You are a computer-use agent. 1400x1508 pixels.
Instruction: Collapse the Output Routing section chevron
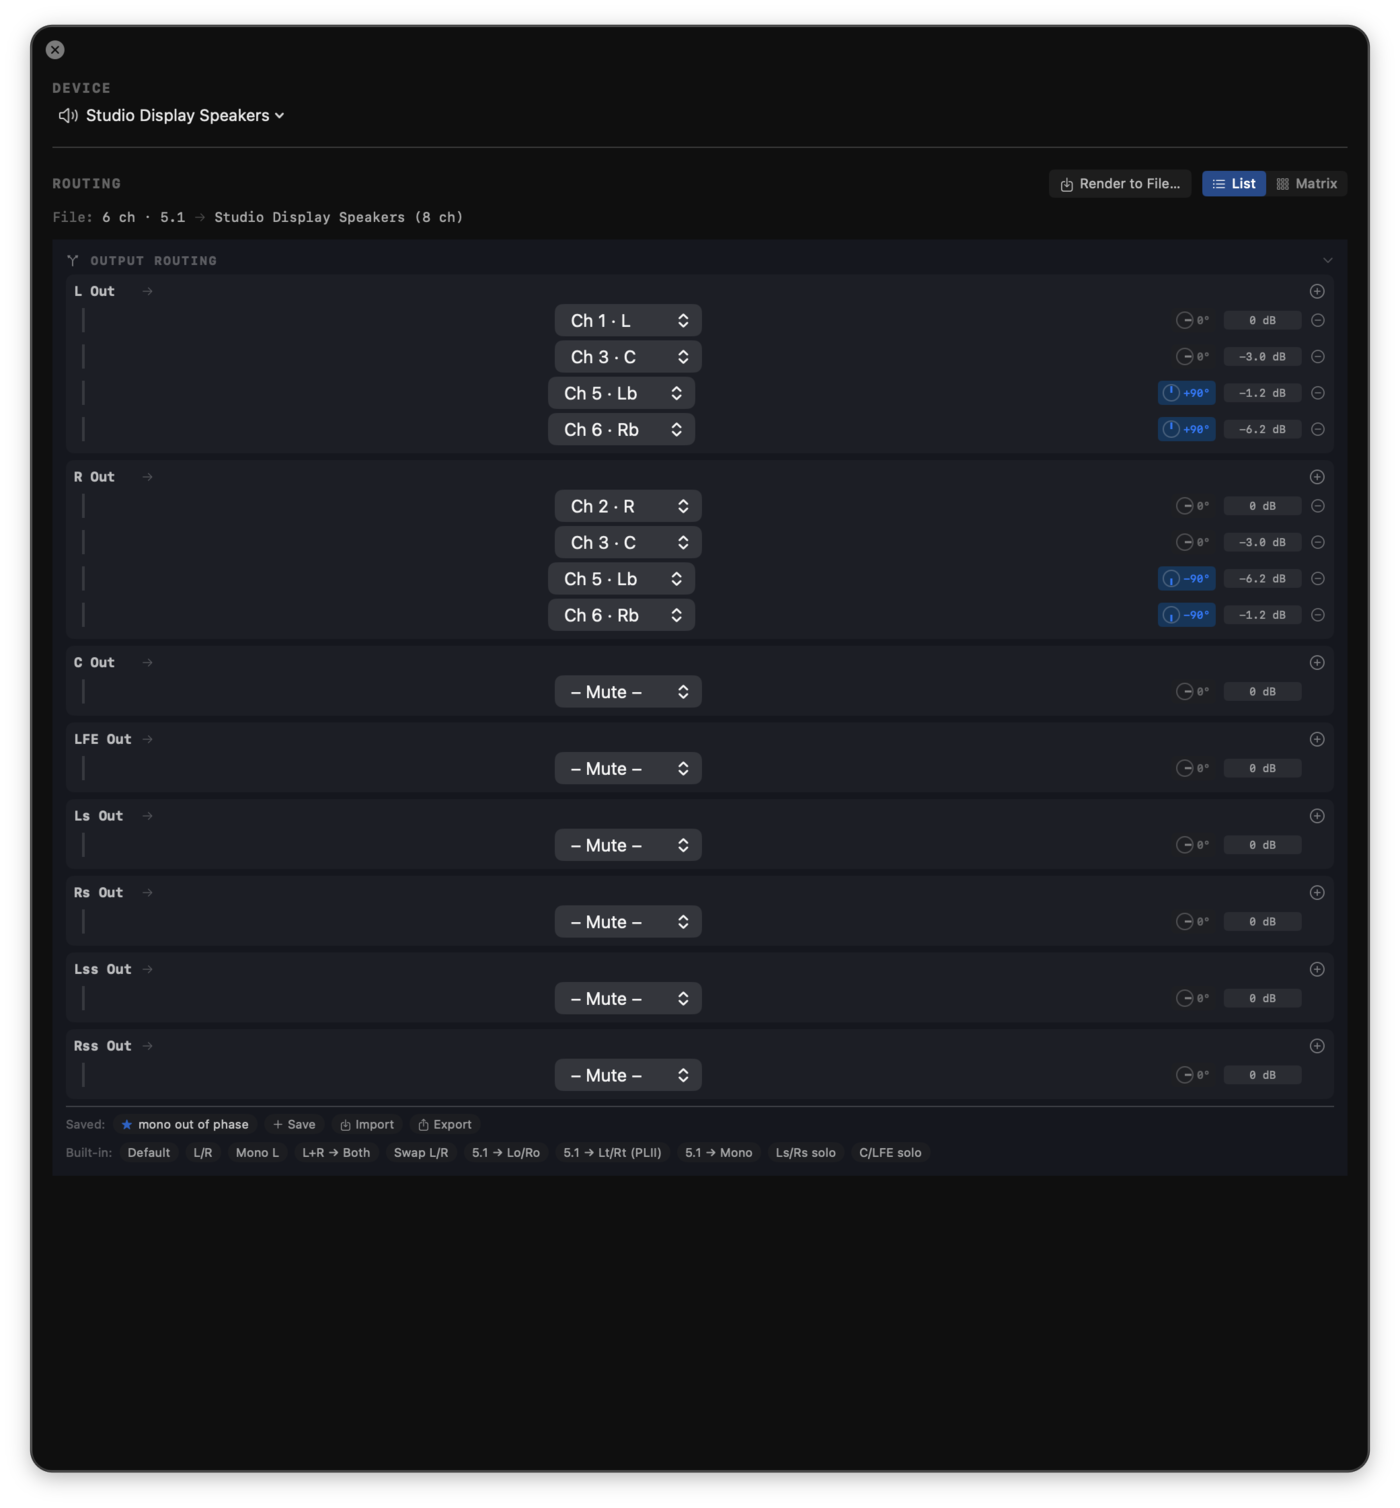tap(1328, 260)
